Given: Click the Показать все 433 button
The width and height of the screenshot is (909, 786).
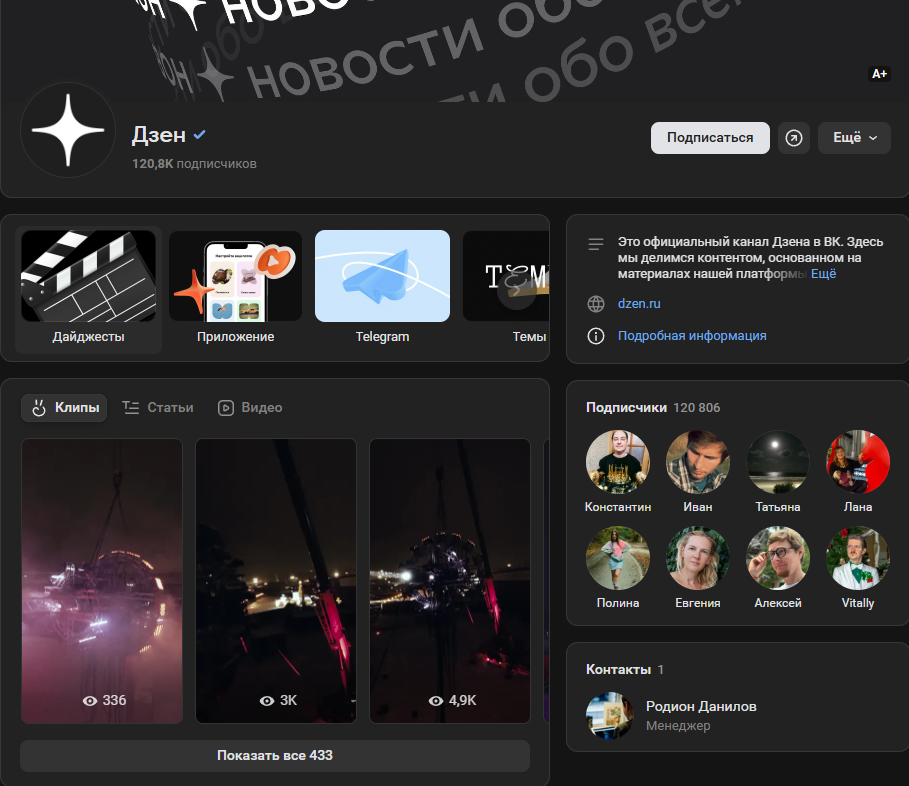Looking at the screenshot, I should tap(275, 756).
